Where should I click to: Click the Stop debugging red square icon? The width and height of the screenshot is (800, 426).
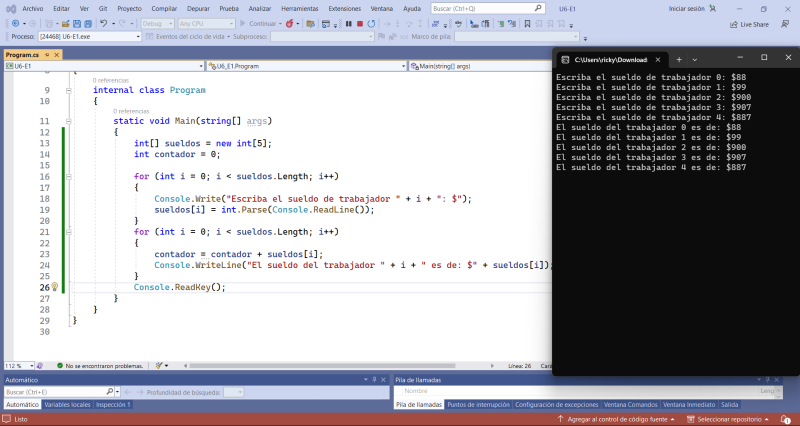pyautogui.click(x=360, y=23)
